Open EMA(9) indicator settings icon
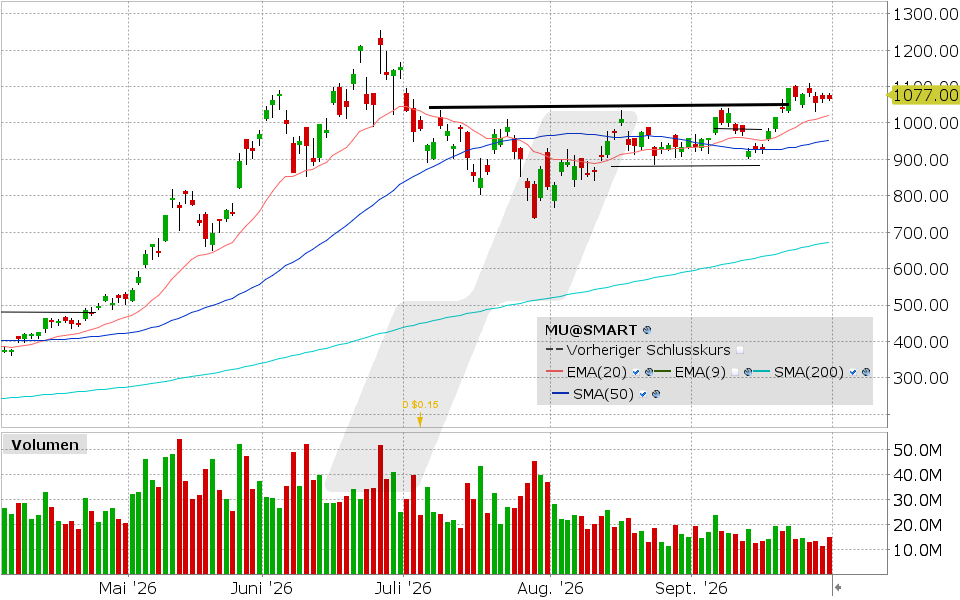 coord(748,372)
